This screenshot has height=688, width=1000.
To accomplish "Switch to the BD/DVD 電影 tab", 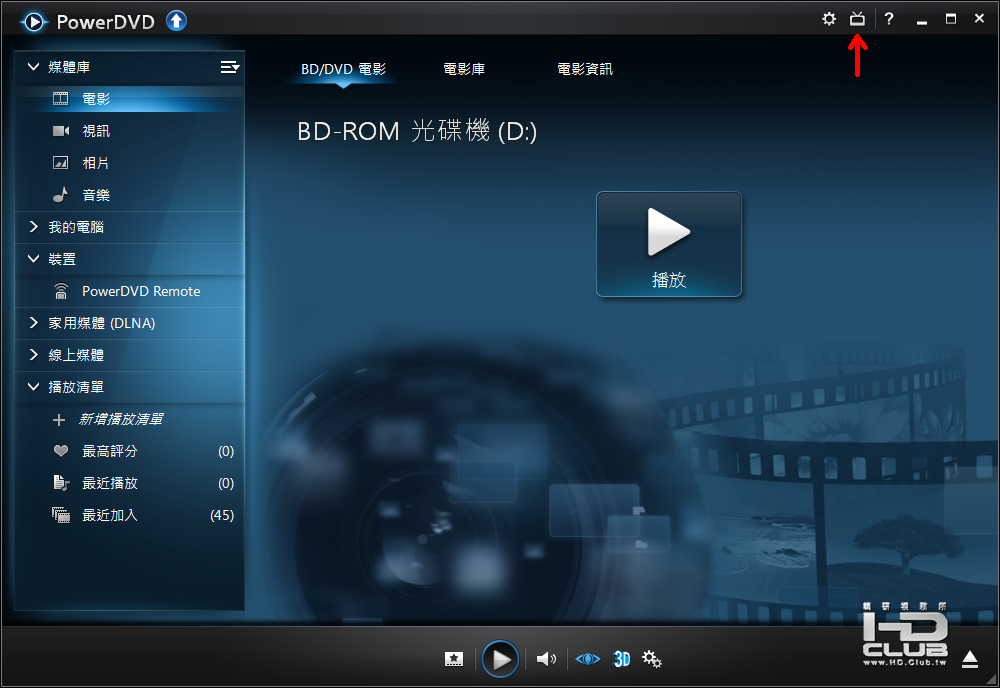I will 343,69.
